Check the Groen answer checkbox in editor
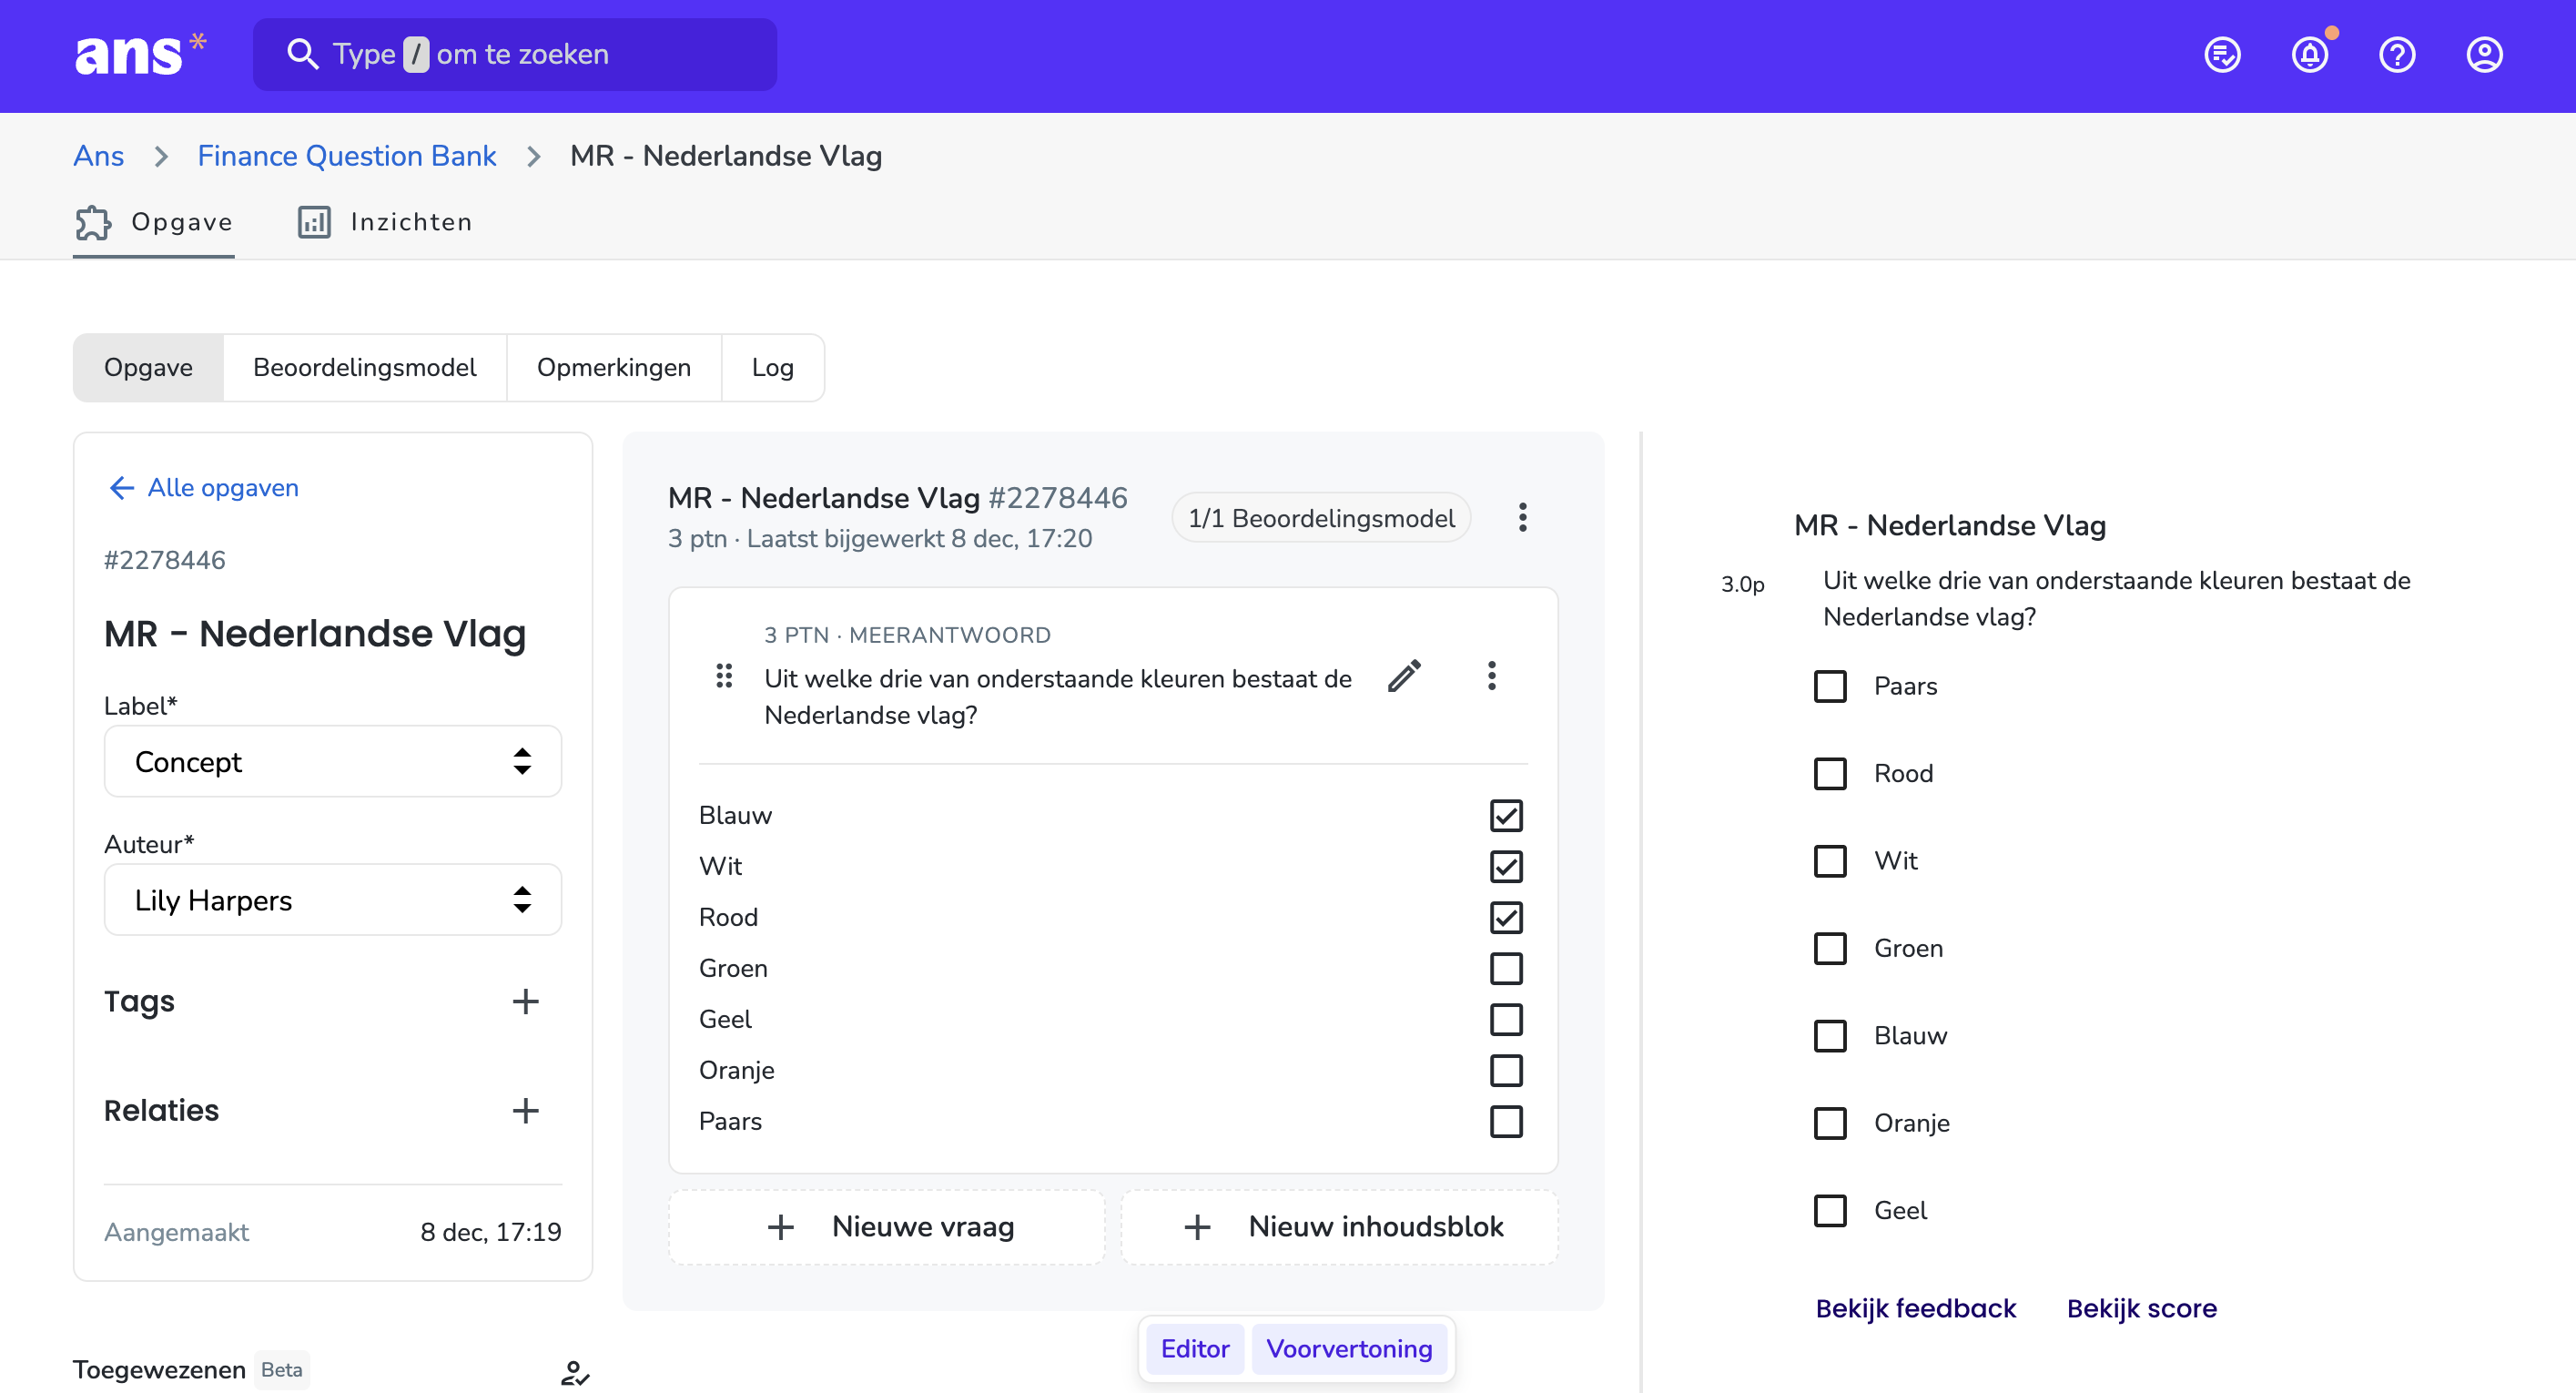2576x1393 pixels. click(1506, 968)
